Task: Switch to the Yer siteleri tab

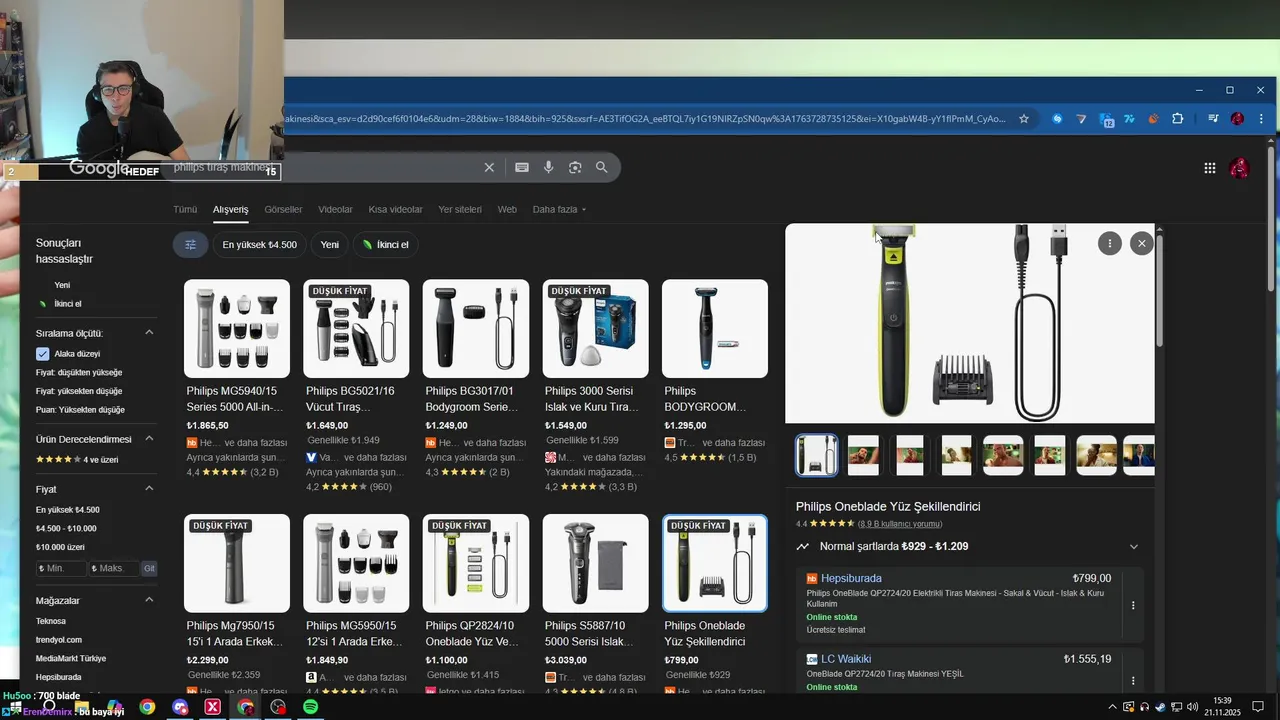Action: 460,209
